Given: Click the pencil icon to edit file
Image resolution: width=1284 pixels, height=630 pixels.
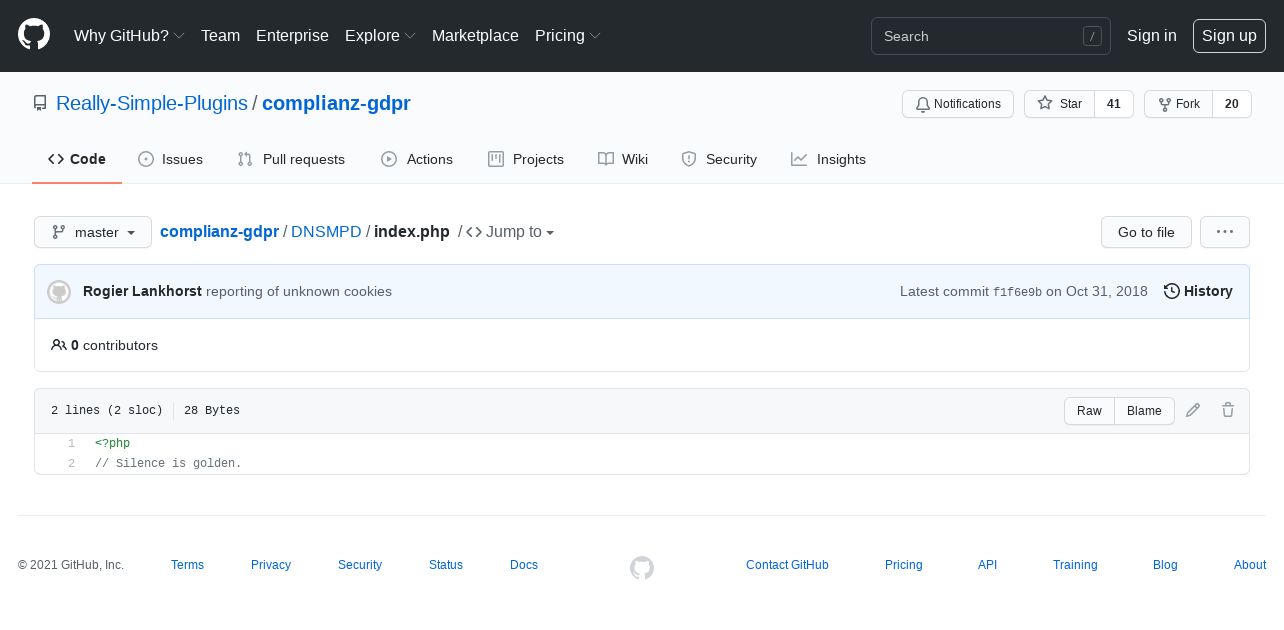Looking at the screenshot, I should click(x=1193, y=410).
